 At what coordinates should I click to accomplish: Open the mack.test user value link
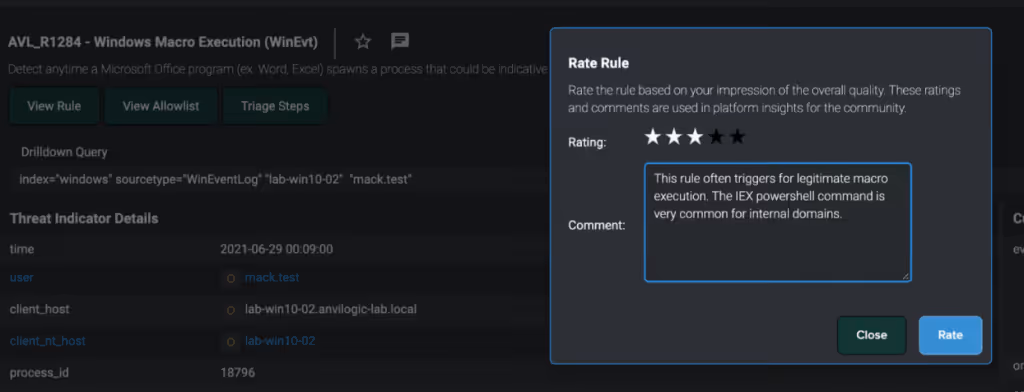(272, 278)
